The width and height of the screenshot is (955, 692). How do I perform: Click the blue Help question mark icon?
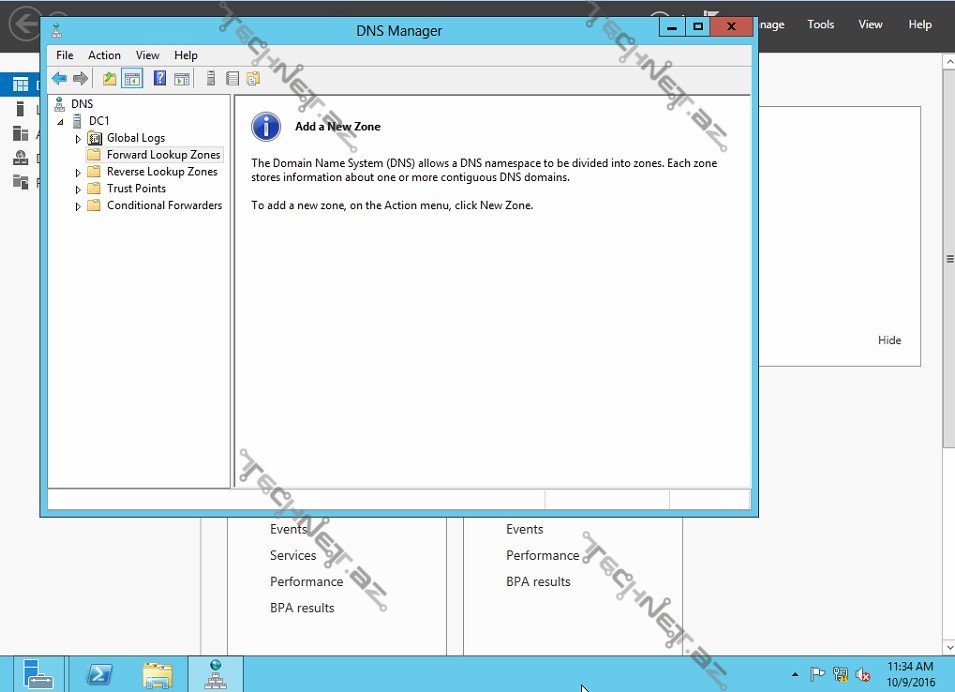click(160, 79)
